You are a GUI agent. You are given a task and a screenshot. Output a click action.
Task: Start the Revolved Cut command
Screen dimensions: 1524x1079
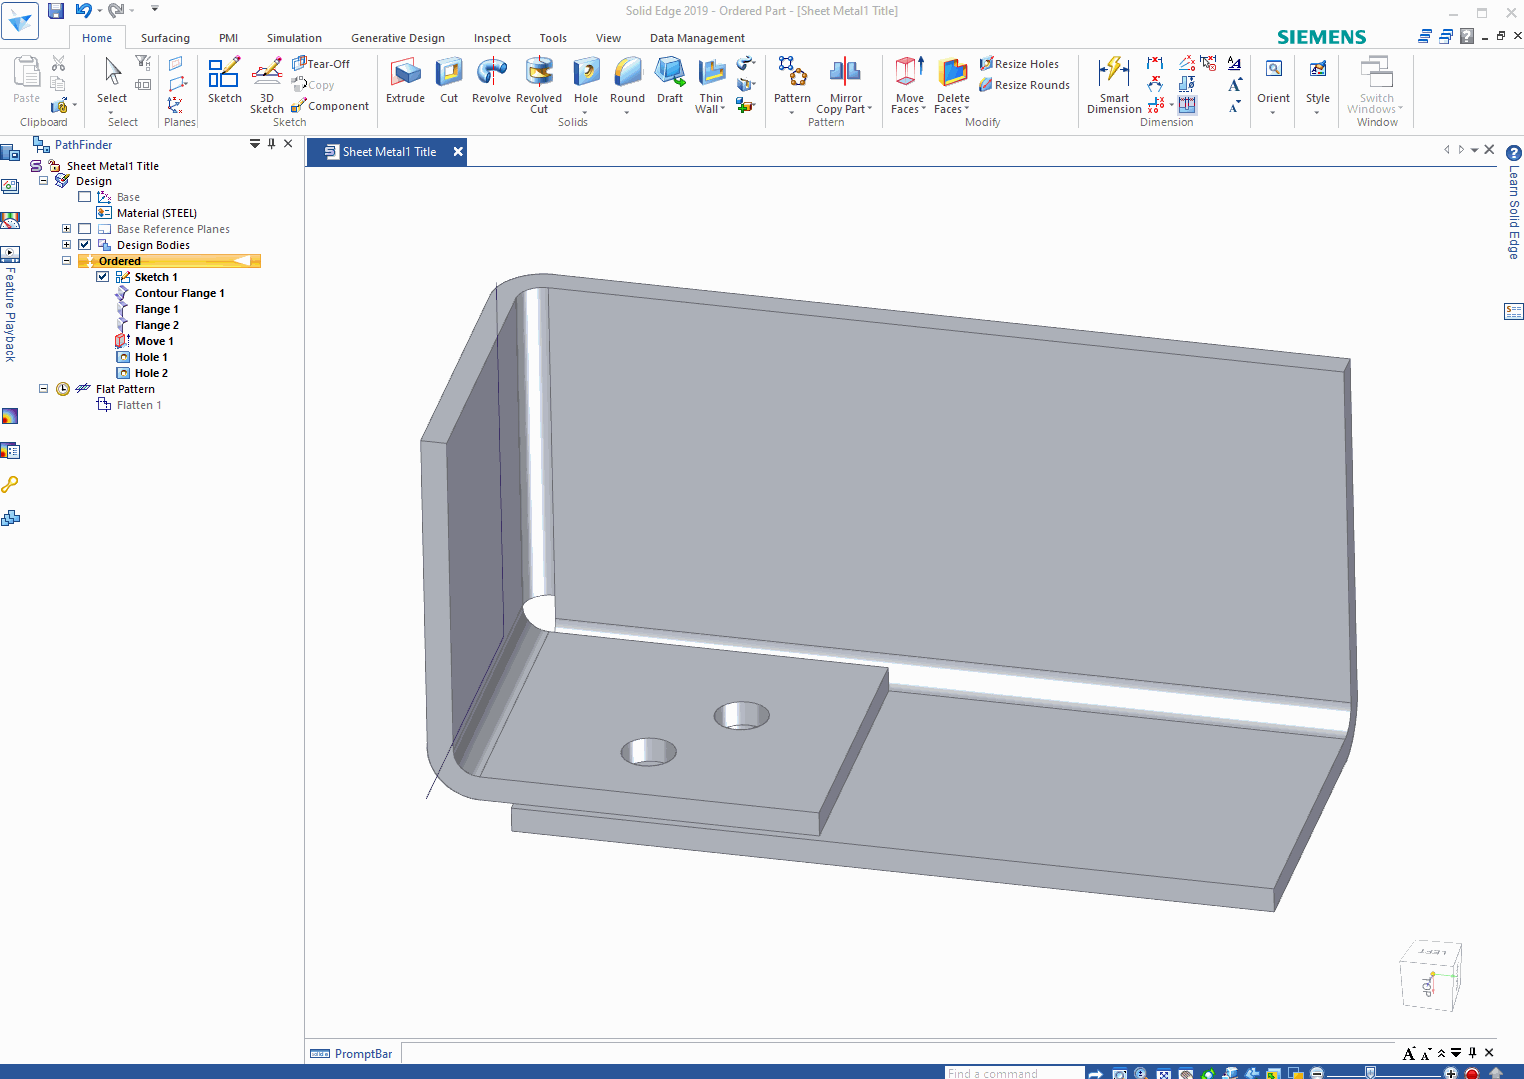tap(539, 84)
